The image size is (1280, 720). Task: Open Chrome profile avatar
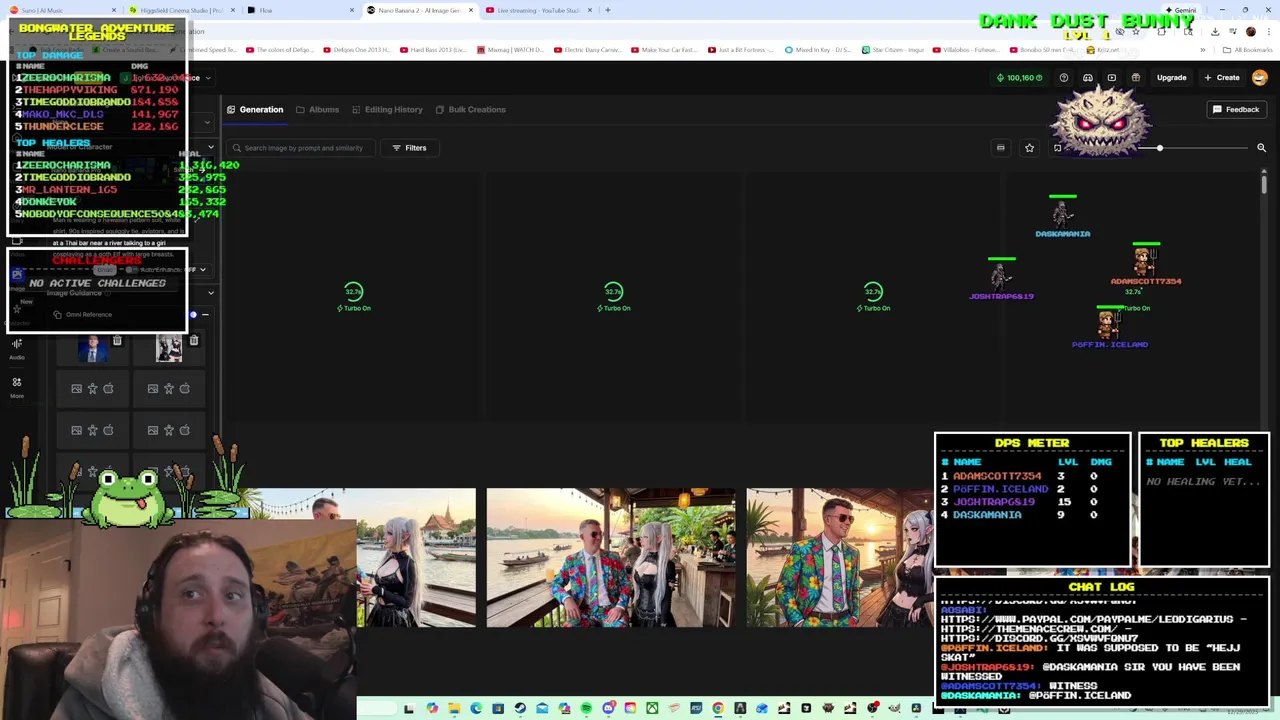[1250, 31]
